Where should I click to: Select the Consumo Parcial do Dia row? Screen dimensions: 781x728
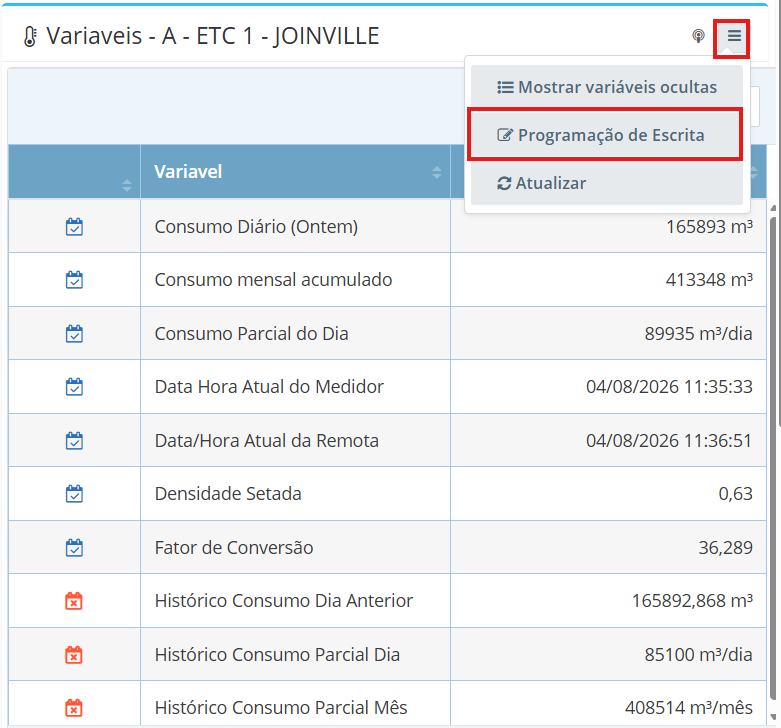click(x=387, y=334)
